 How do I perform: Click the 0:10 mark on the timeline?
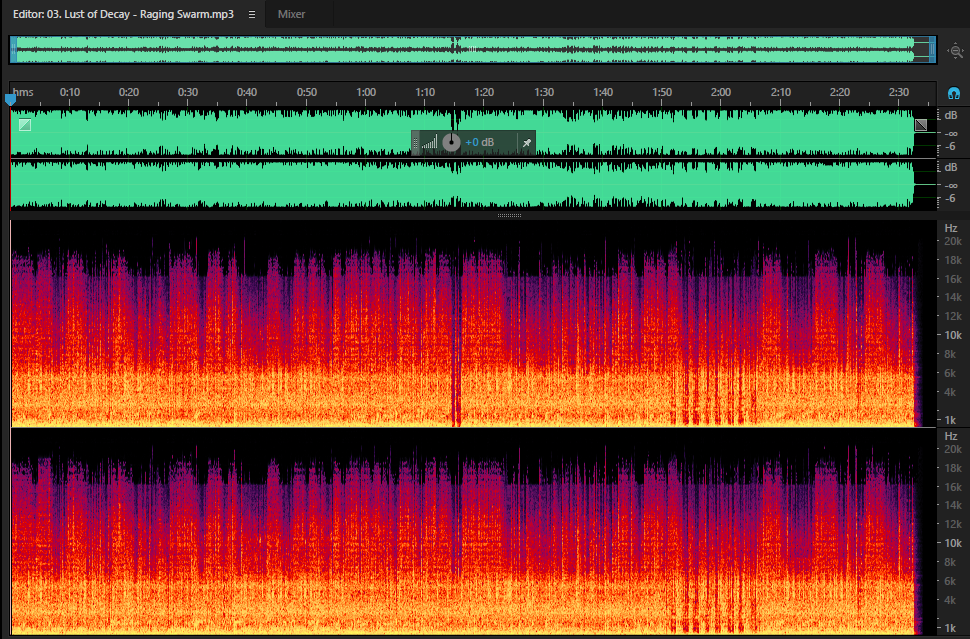pos(70,92)
